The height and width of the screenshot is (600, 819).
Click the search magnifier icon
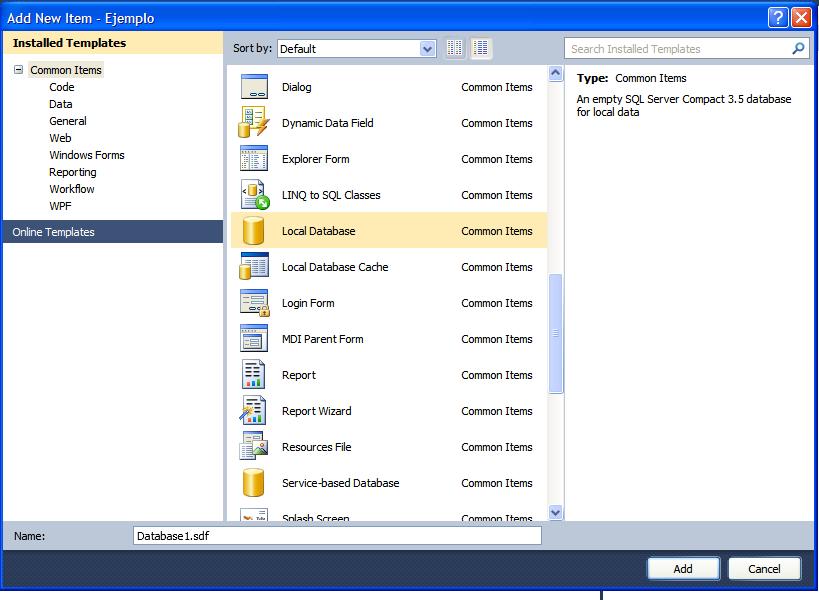point(797,48)
